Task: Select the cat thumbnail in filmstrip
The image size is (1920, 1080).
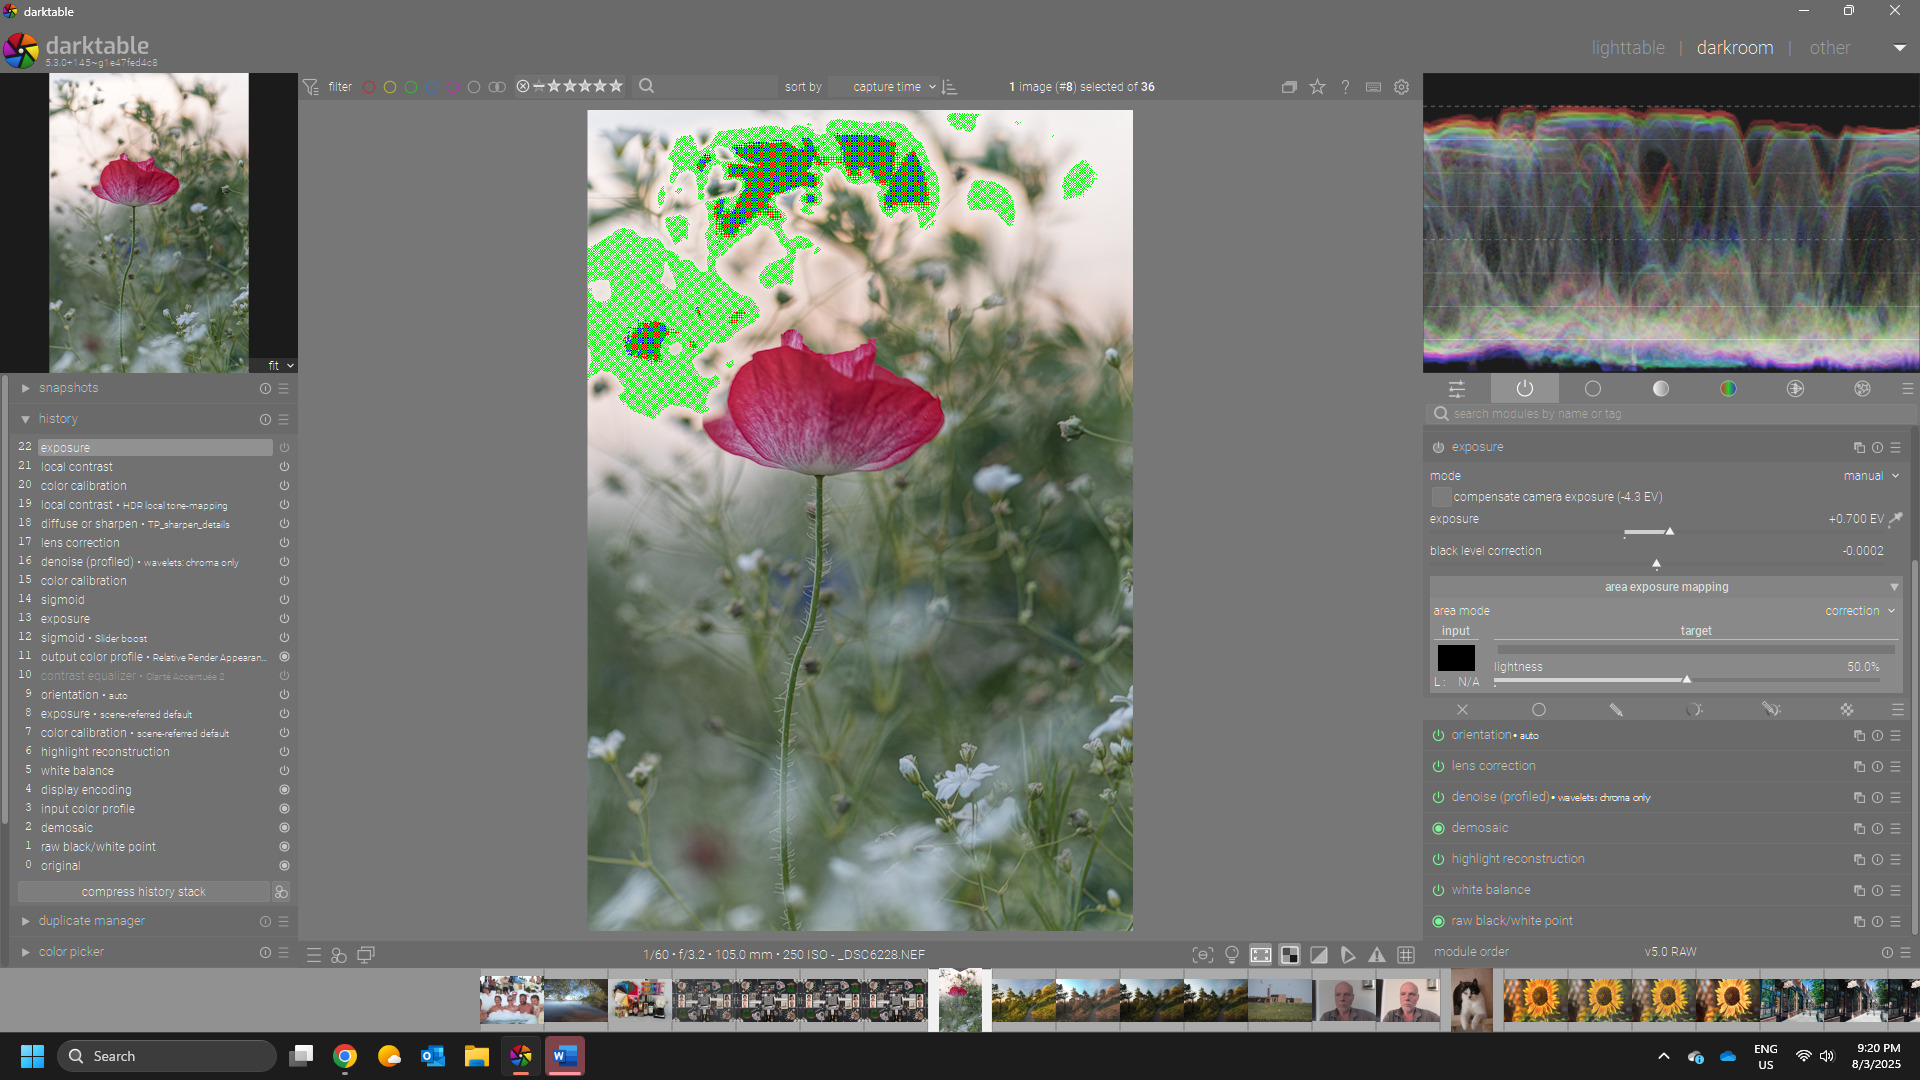Action: (1472, 999)
